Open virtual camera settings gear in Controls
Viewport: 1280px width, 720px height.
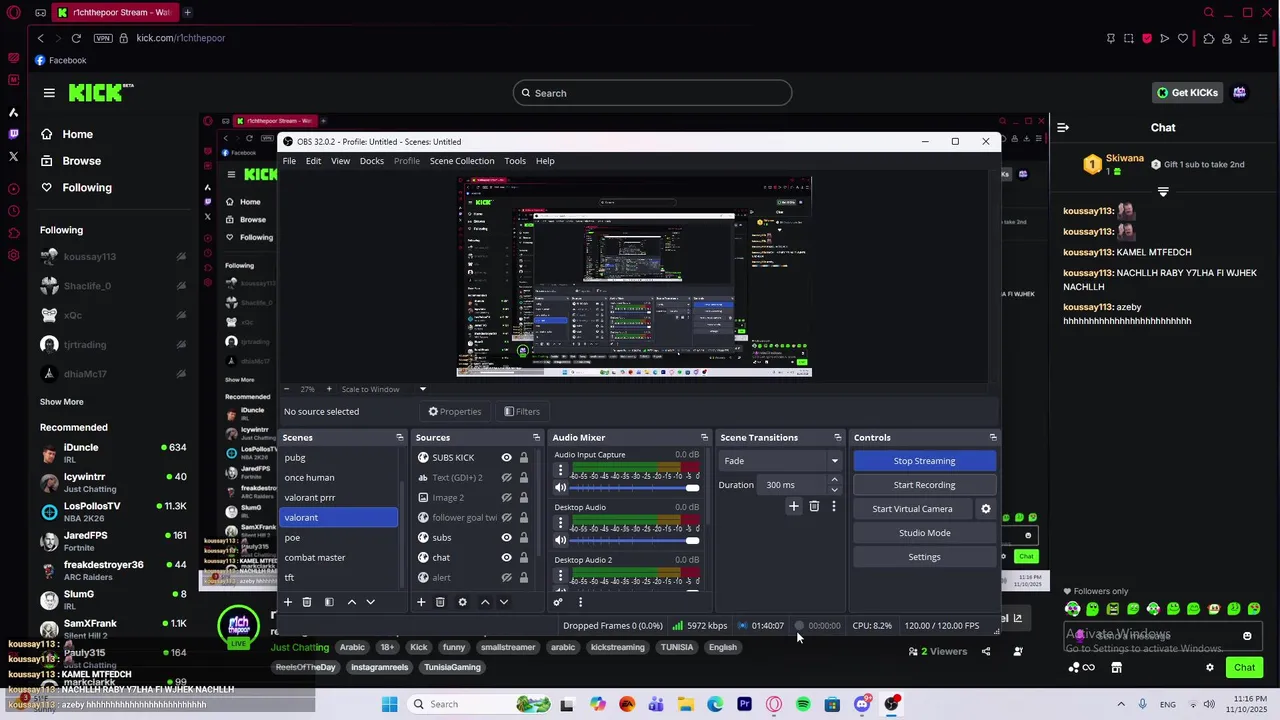pyautogui.click(x=986, y=508)
